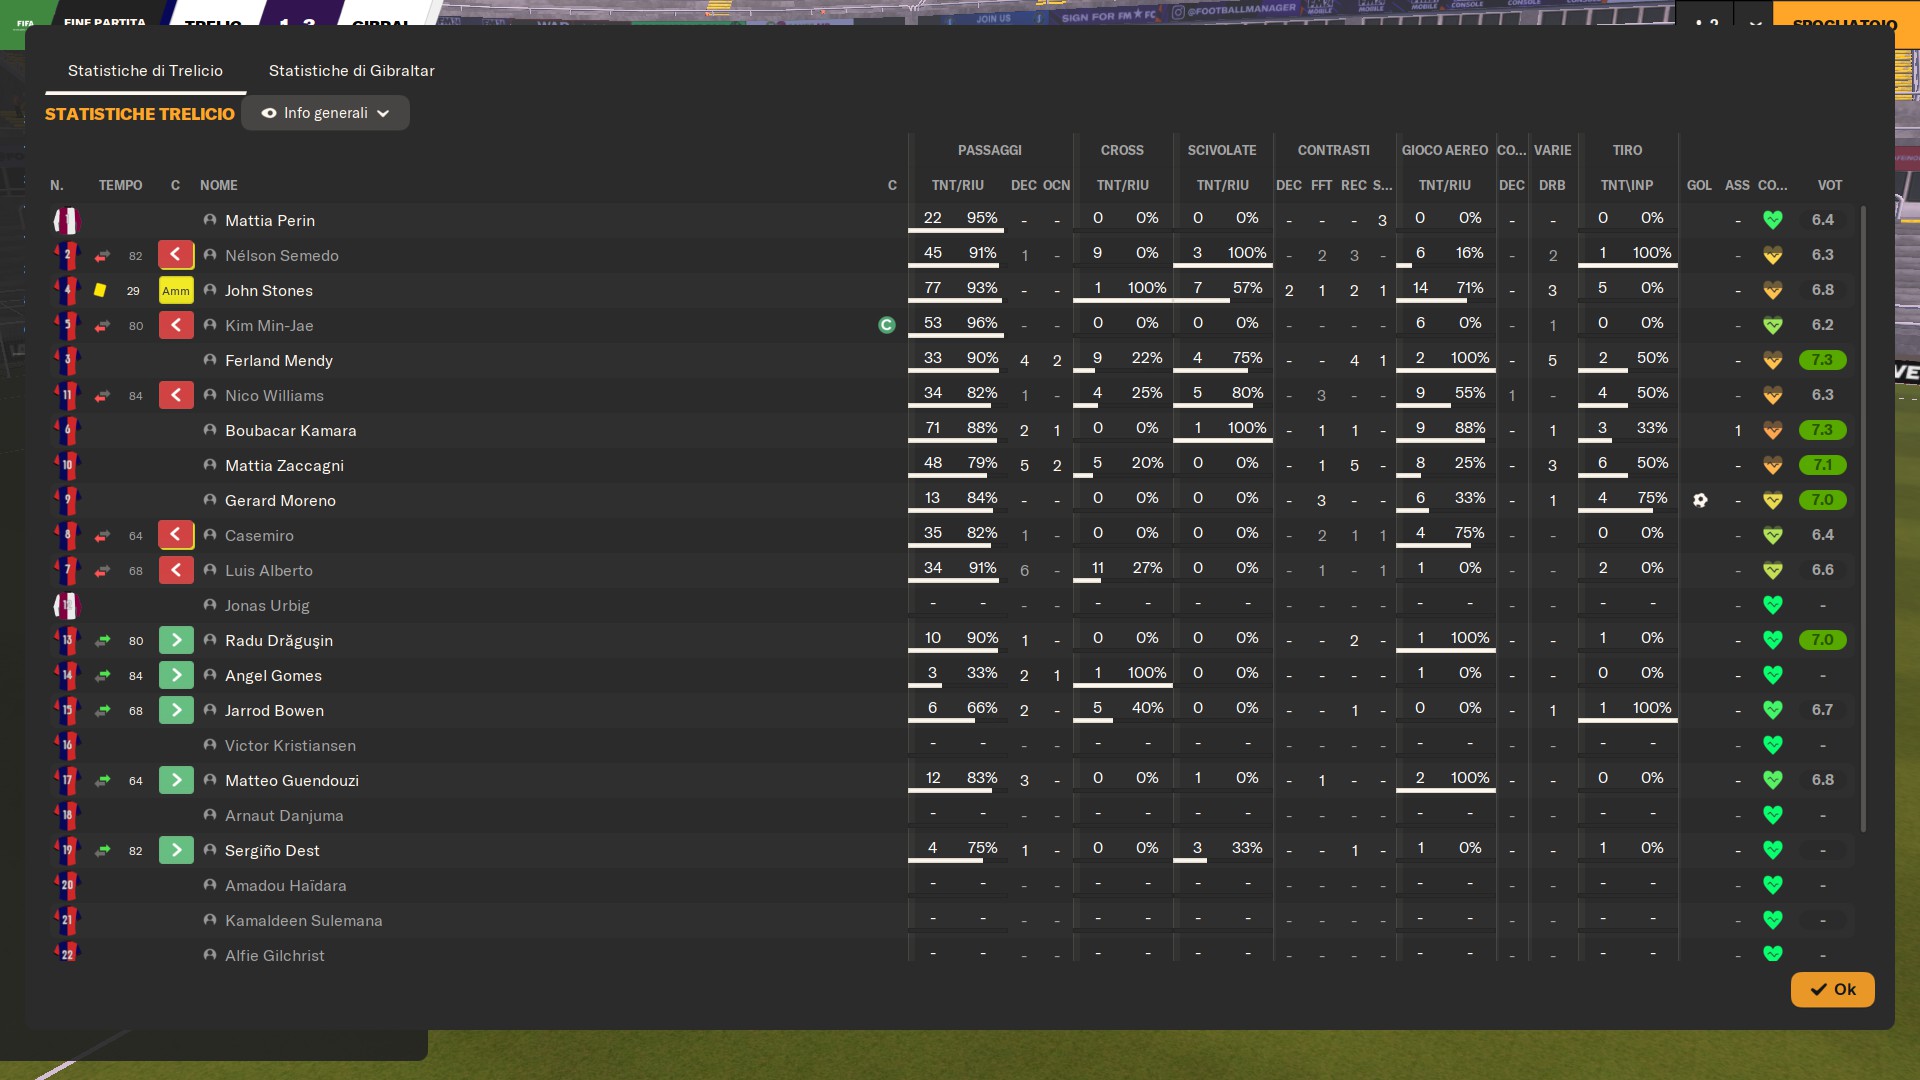Click John Stones' yellow card icon
Image resolution: width=1920 pixels, height=1080 pixels.
click(x=100, y=290)
